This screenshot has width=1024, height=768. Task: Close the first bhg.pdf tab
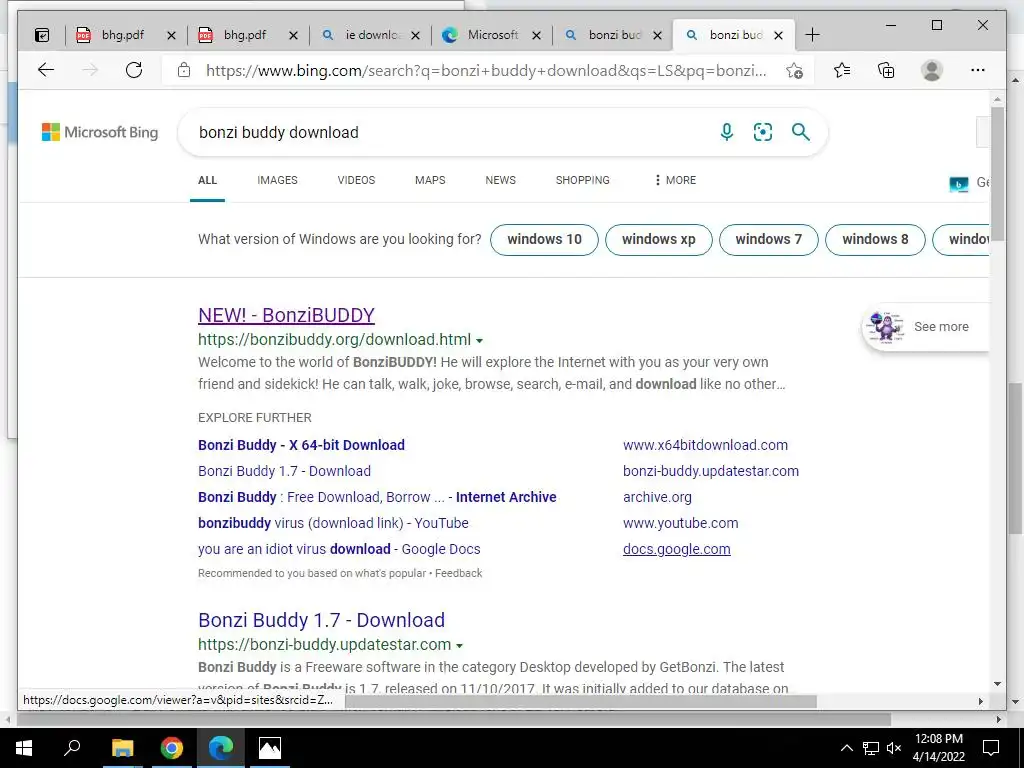(x=171, y=35)
